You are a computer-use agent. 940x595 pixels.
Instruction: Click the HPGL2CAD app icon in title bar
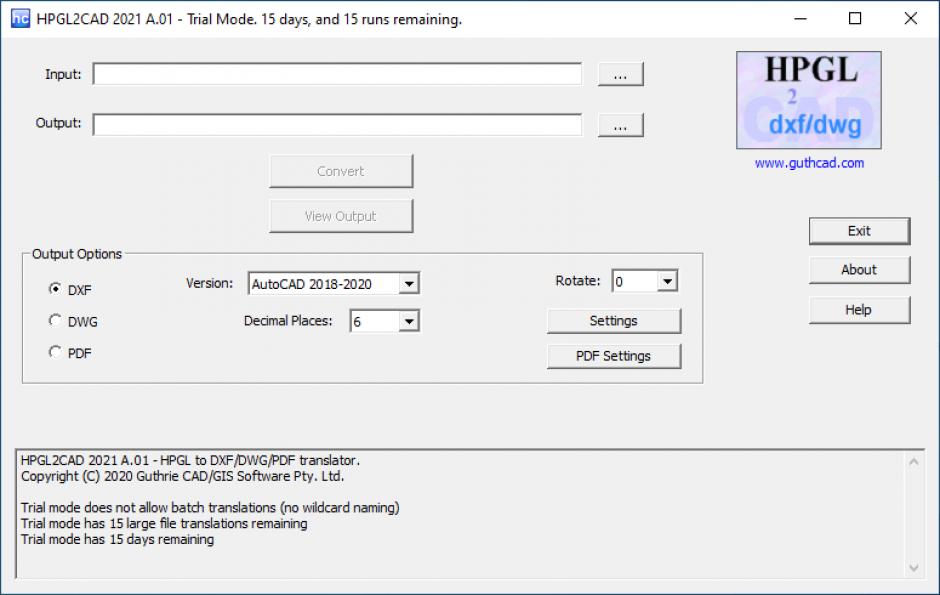20,19
